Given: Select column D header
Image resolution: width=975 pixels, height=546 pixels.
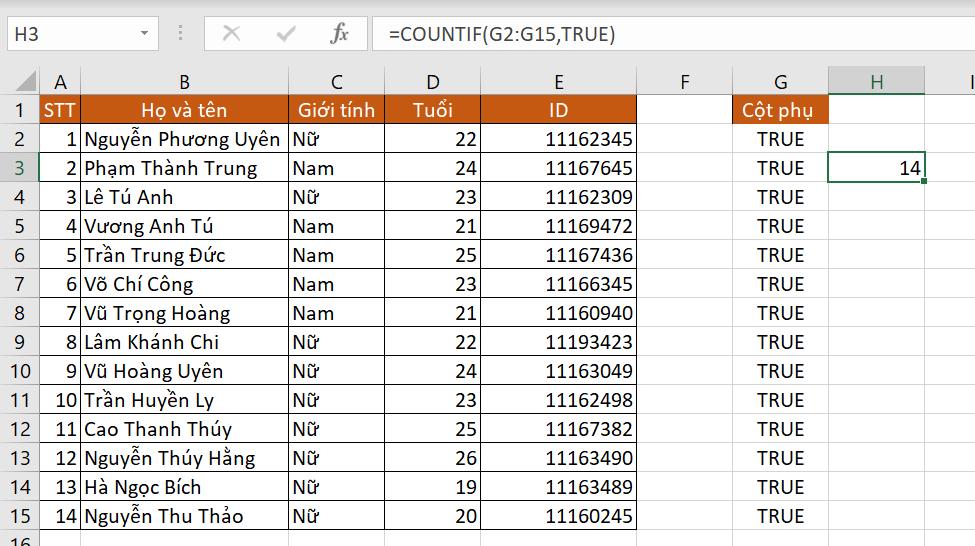Looking at the screenshot, I should click(433, 81).
